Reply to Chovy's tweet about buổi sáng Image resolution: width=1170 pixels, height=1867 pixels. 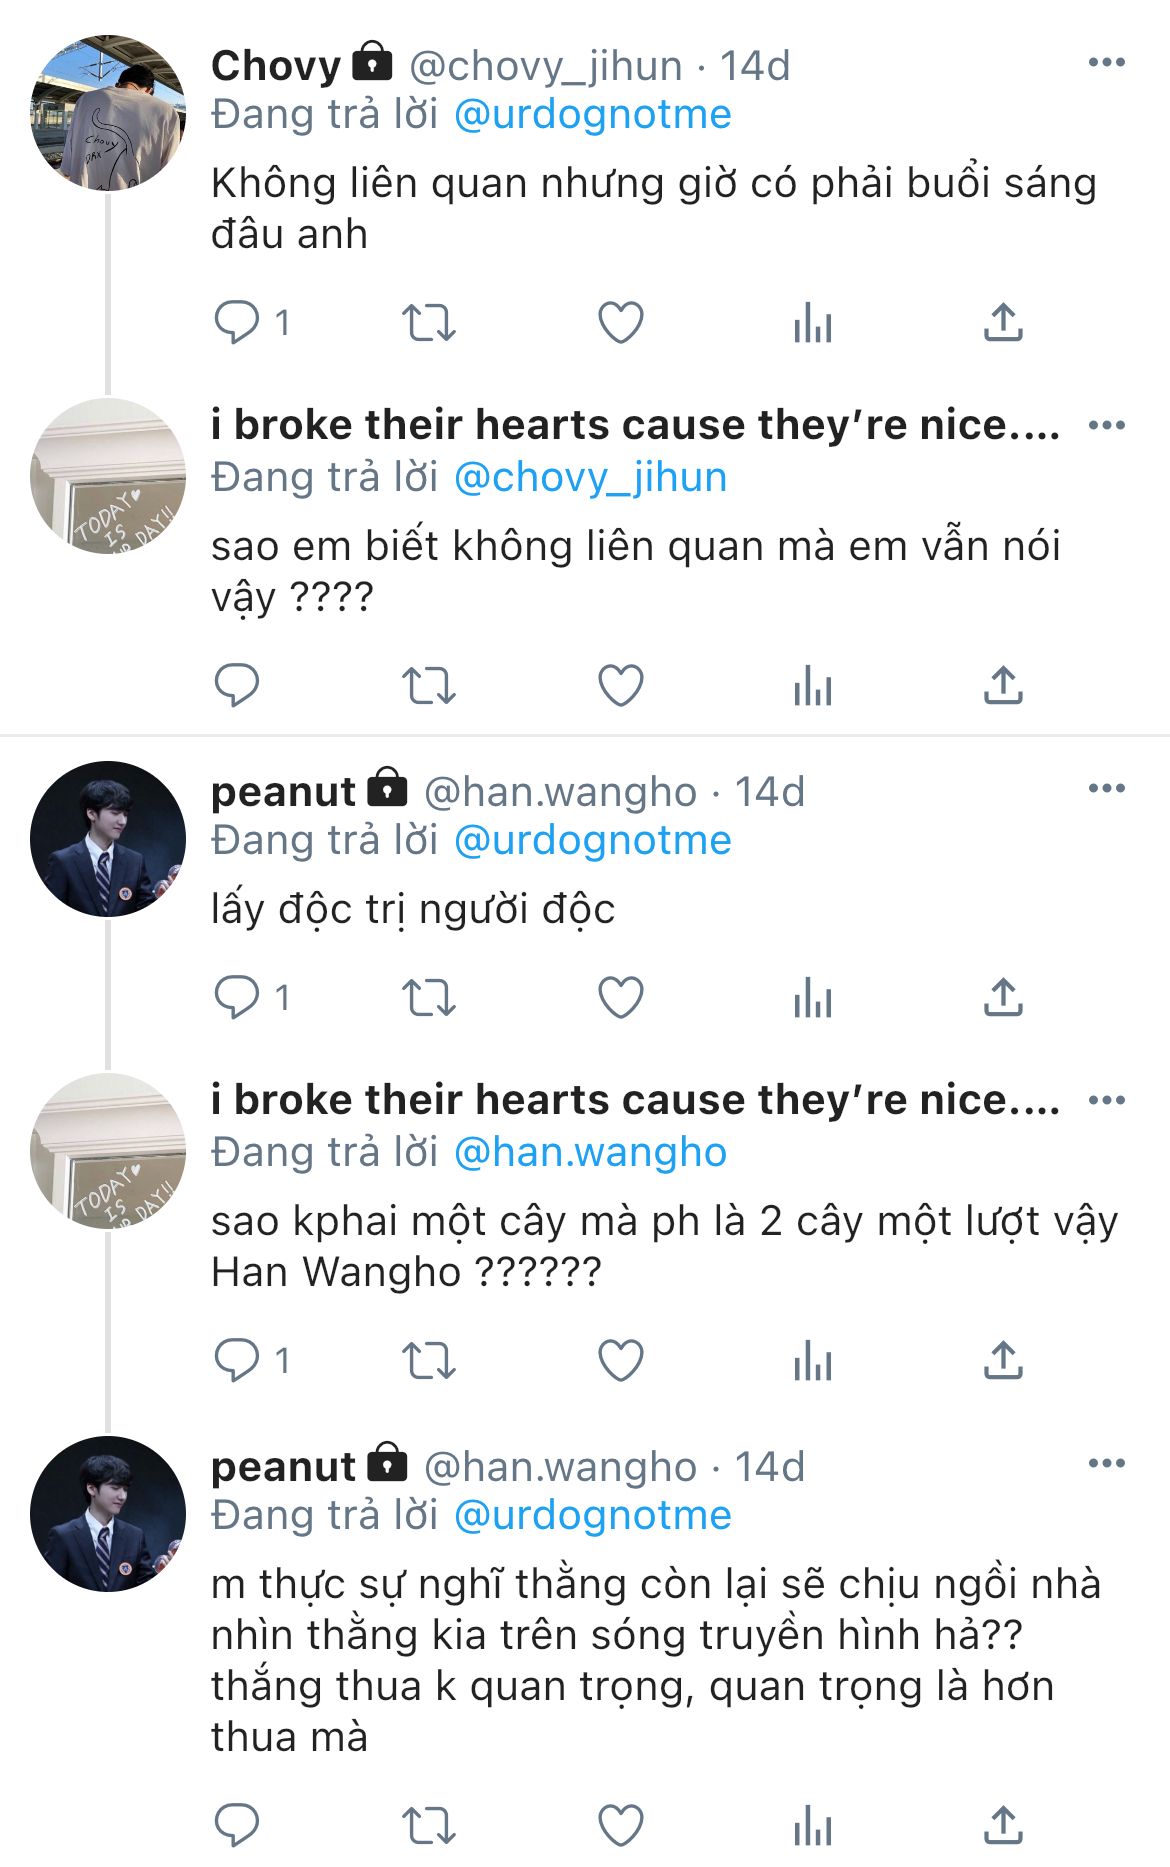point(237,323)
